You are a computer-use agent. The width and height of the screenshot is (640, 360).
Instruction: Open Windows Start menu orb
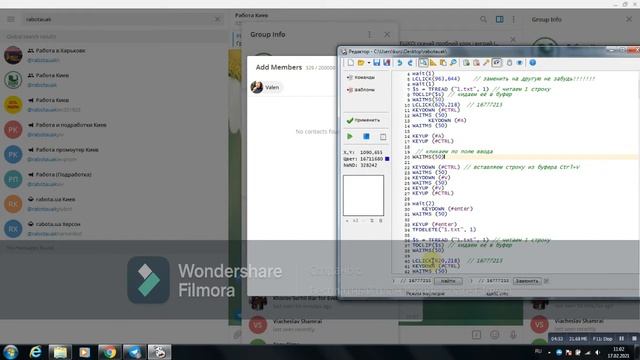[x=11, y=352]
